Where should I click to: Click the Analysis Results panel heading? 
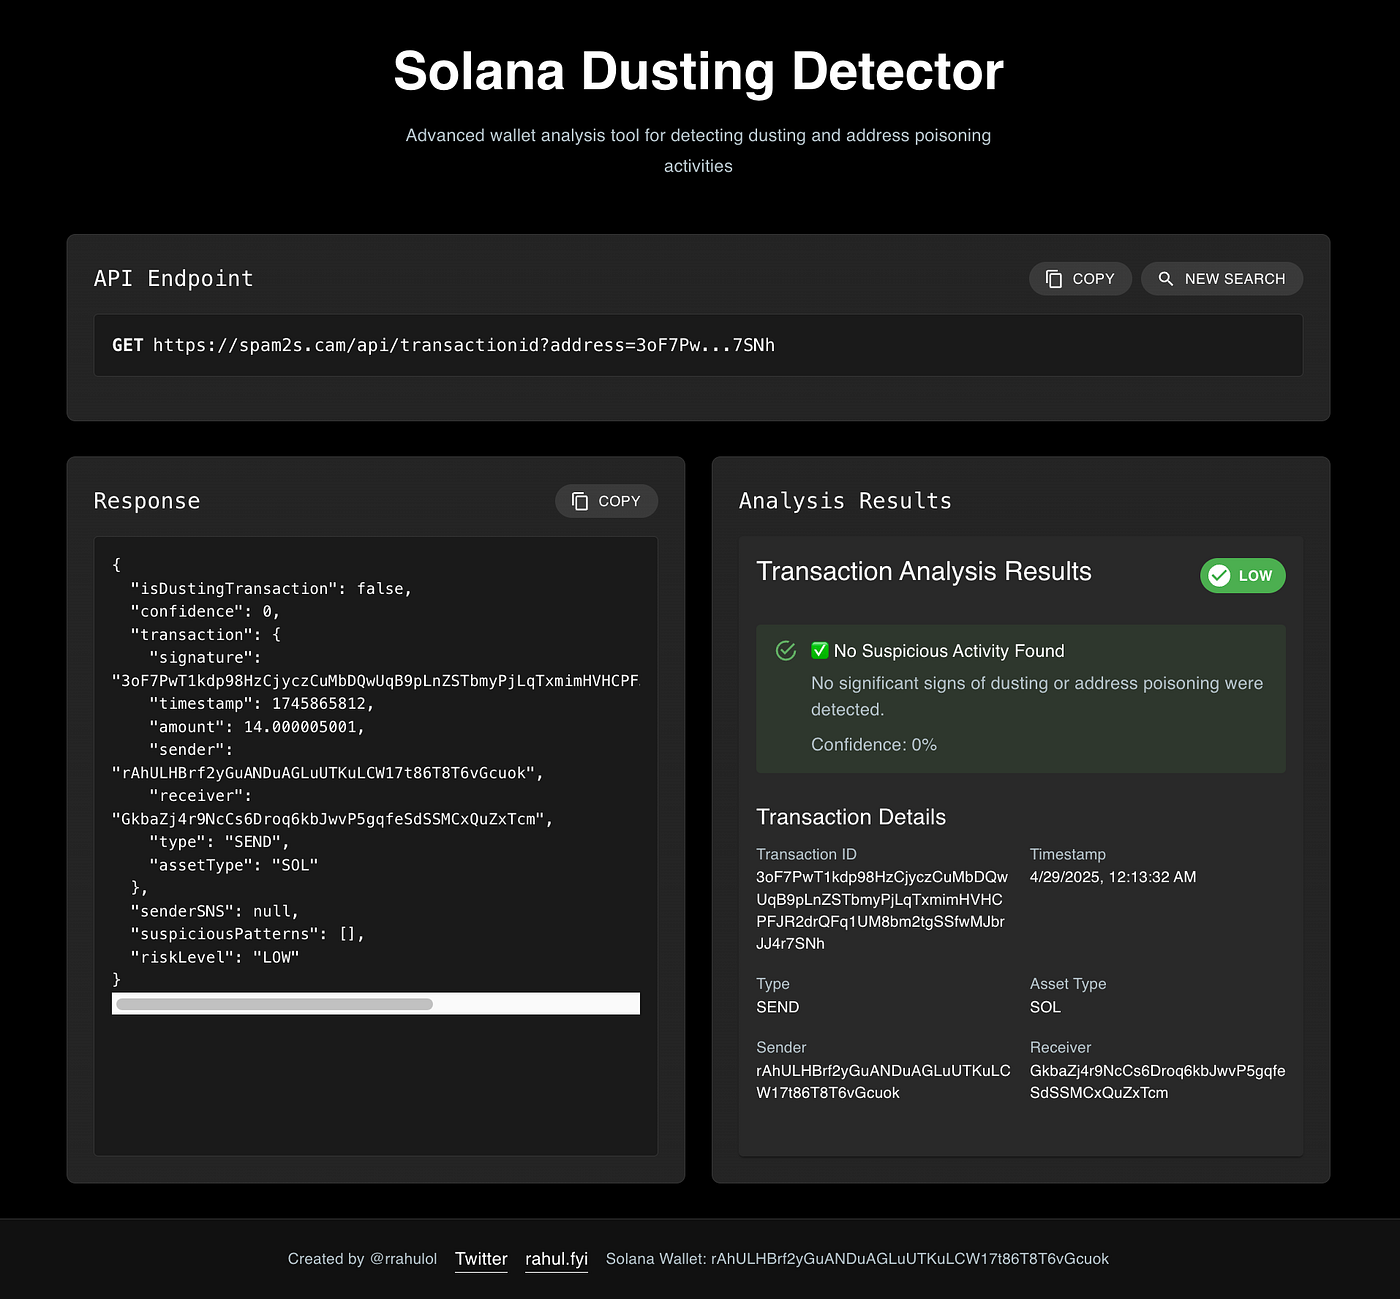[x=845, y=501]
